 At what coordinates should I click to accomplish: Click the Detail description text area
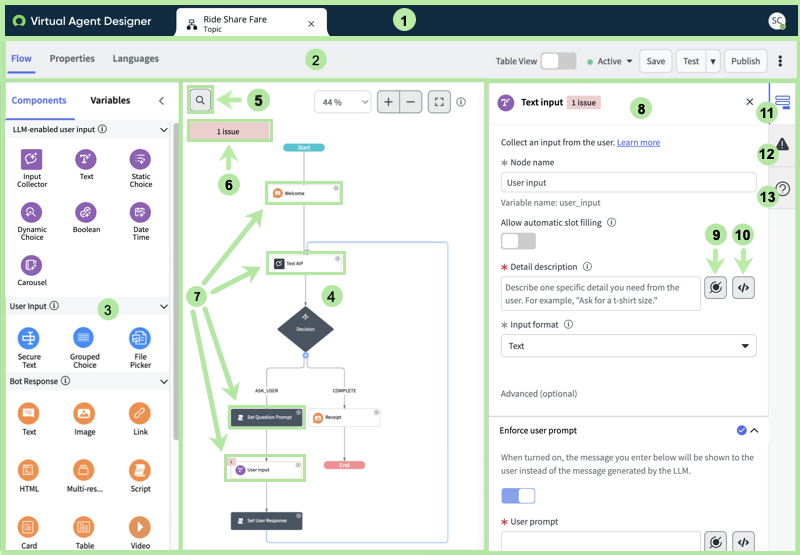coord(601,294)
